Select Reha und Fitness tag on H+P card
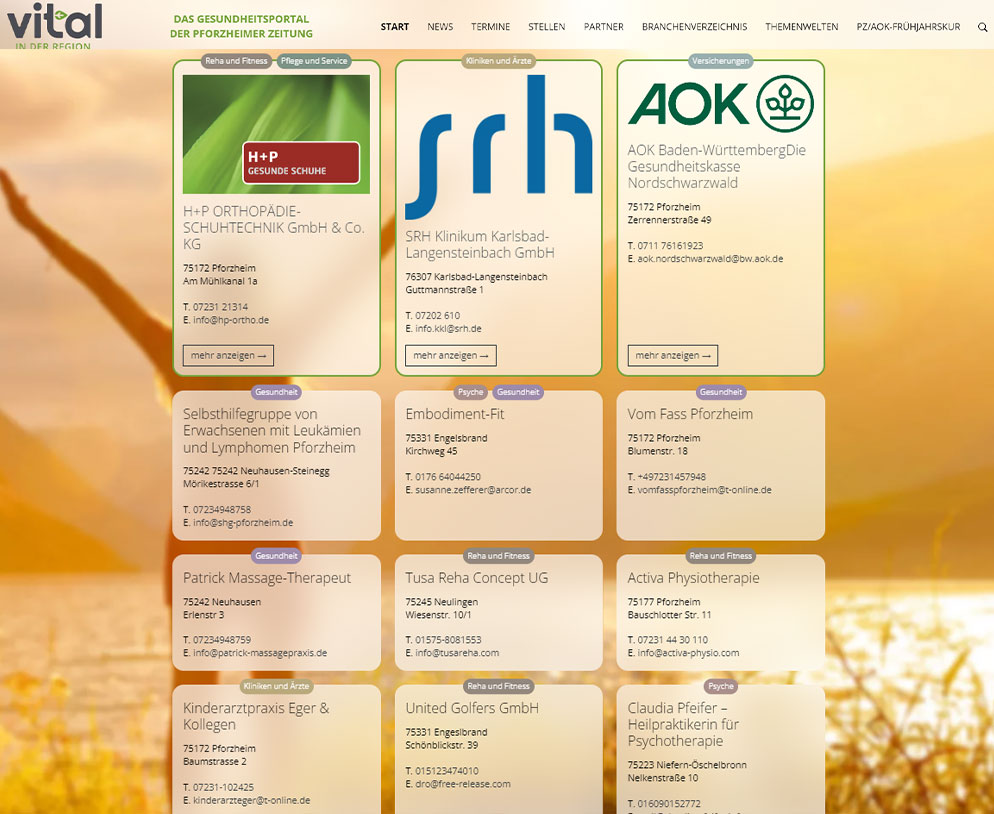 tap(236, 61)
